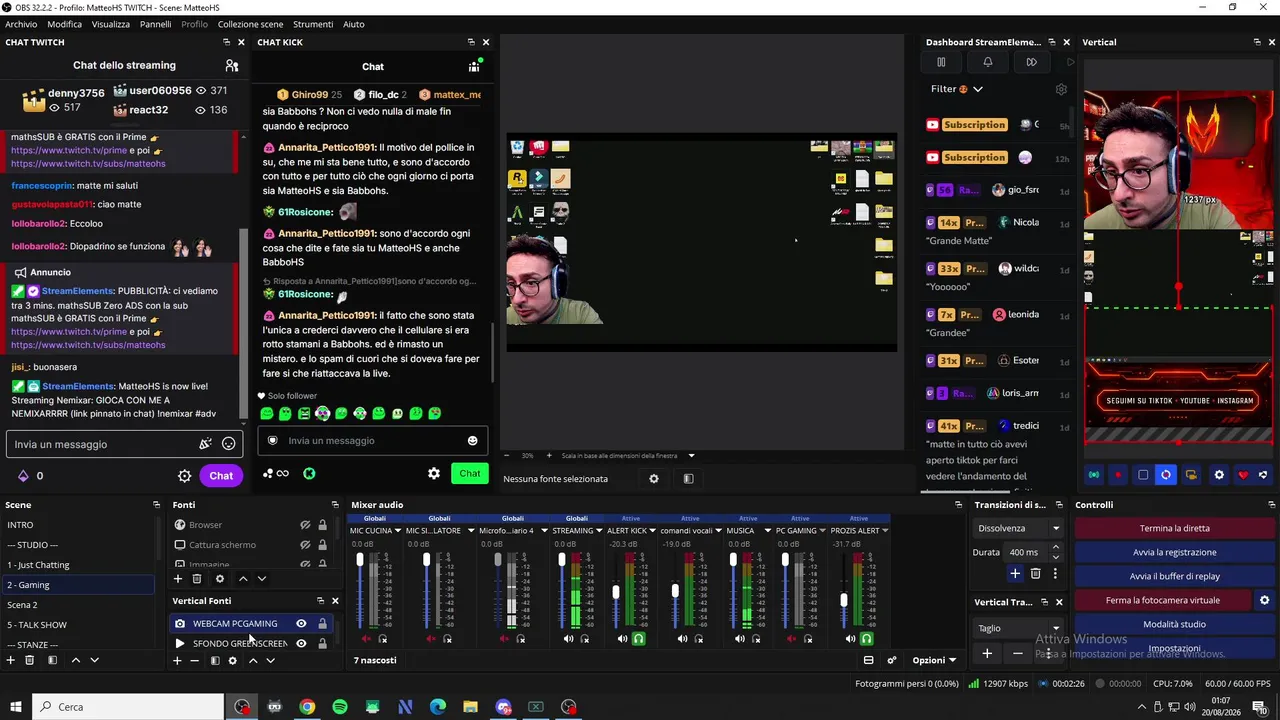Viewport: 1280px width, 720px height.
Task: Enable Modalità studio
Action: [x=1174, y=624]
